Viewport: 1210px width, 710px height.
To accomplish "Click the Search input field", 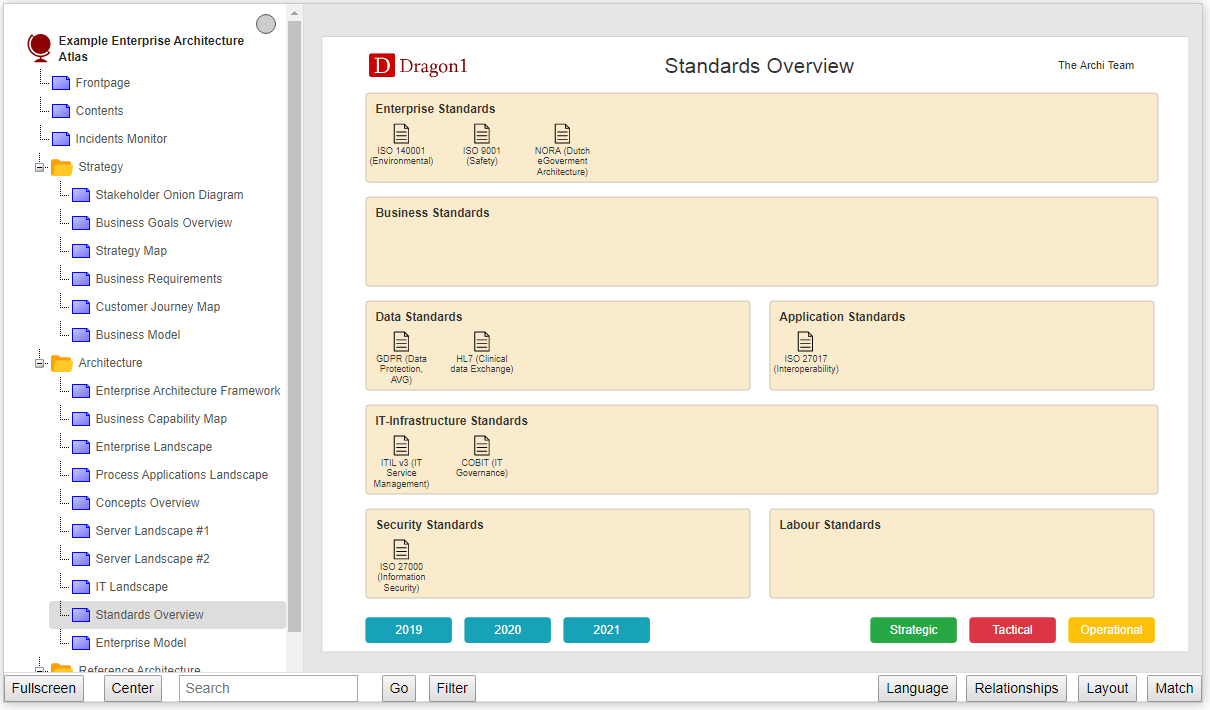I will pyautogui.click(x=268, y=688).
